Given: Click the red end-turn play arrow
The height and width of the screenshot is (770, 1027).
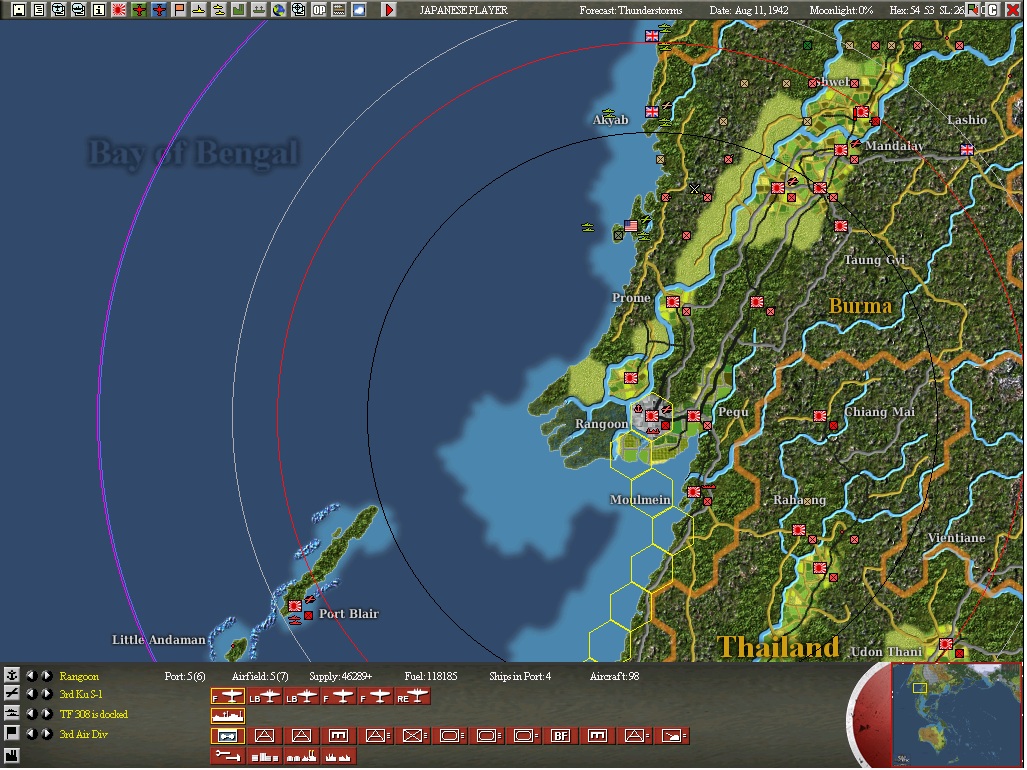Looking at the screenshot, I should point(389,10).
